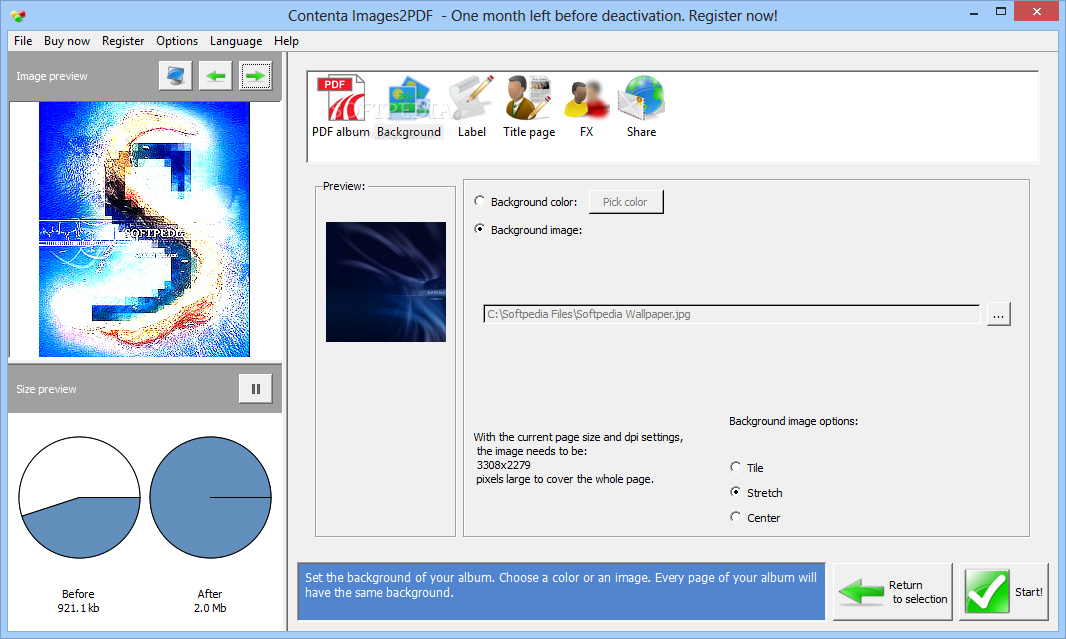Click the monitor icon in Image preview
This screenshot has width=1066, height=639.
[175, 75]
